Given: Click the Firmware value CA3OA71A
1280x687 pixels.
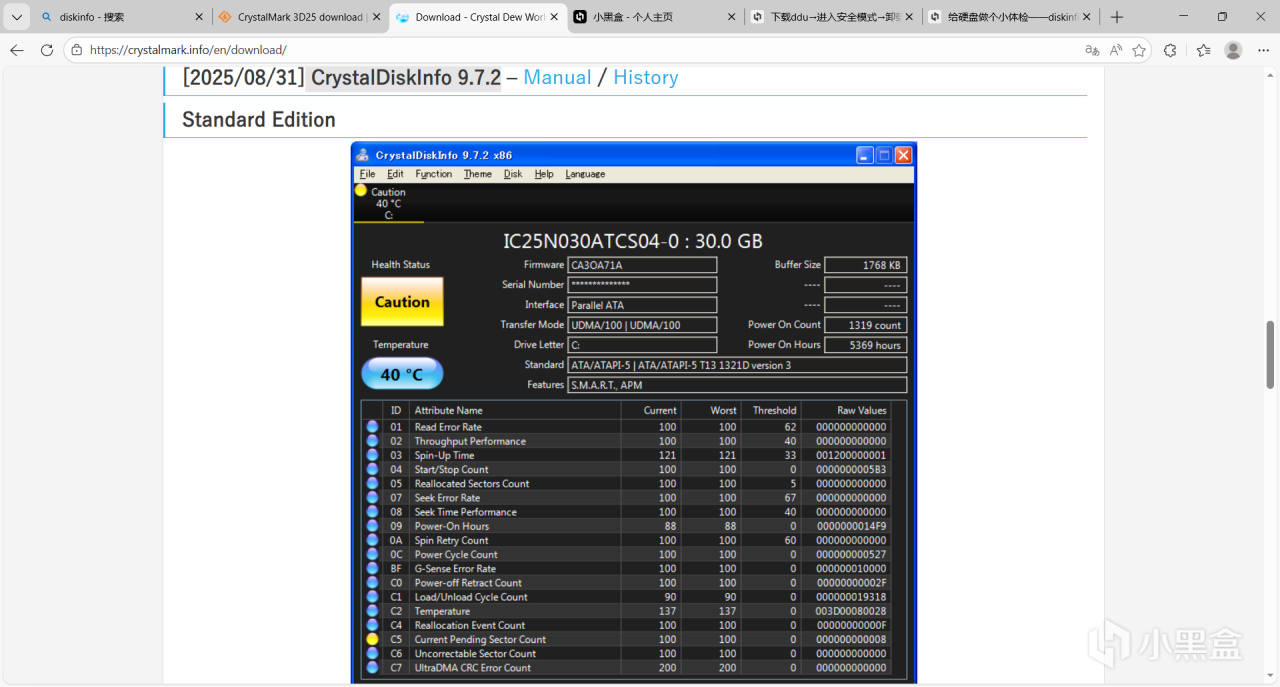Looking at the screenshot, I should point(642,265).
